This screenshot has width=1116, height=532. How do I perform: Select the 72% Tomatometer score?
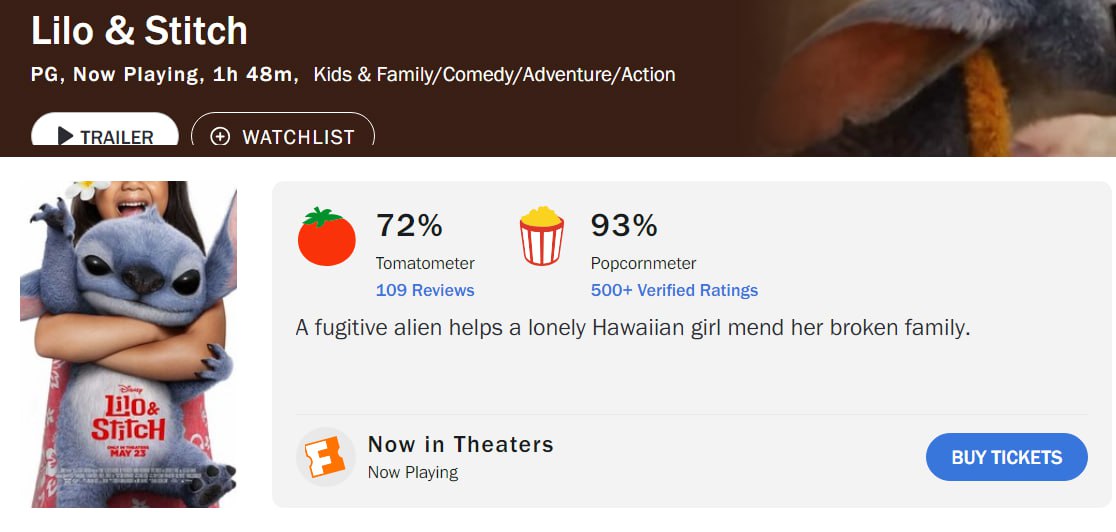point(409,226)
